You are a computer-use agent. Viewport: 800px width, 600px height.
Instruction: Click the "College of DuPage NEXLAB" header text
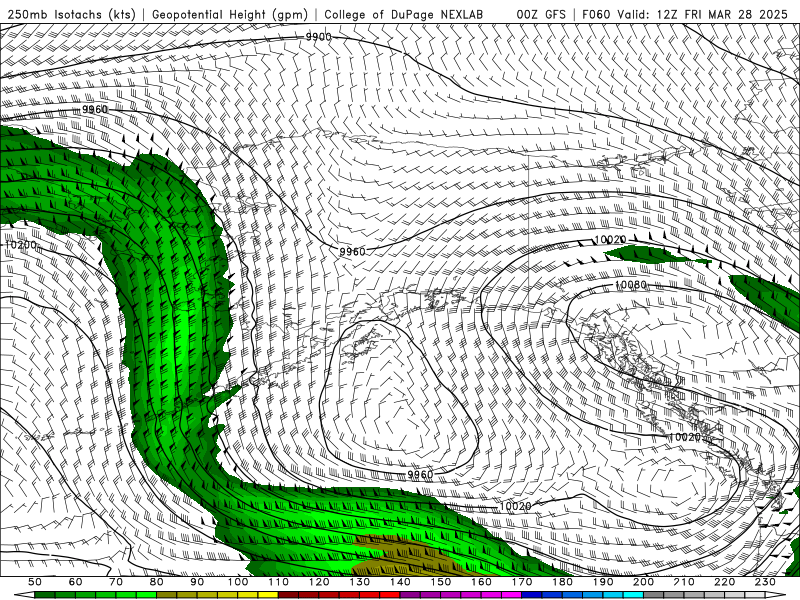(x=404, y=15)
